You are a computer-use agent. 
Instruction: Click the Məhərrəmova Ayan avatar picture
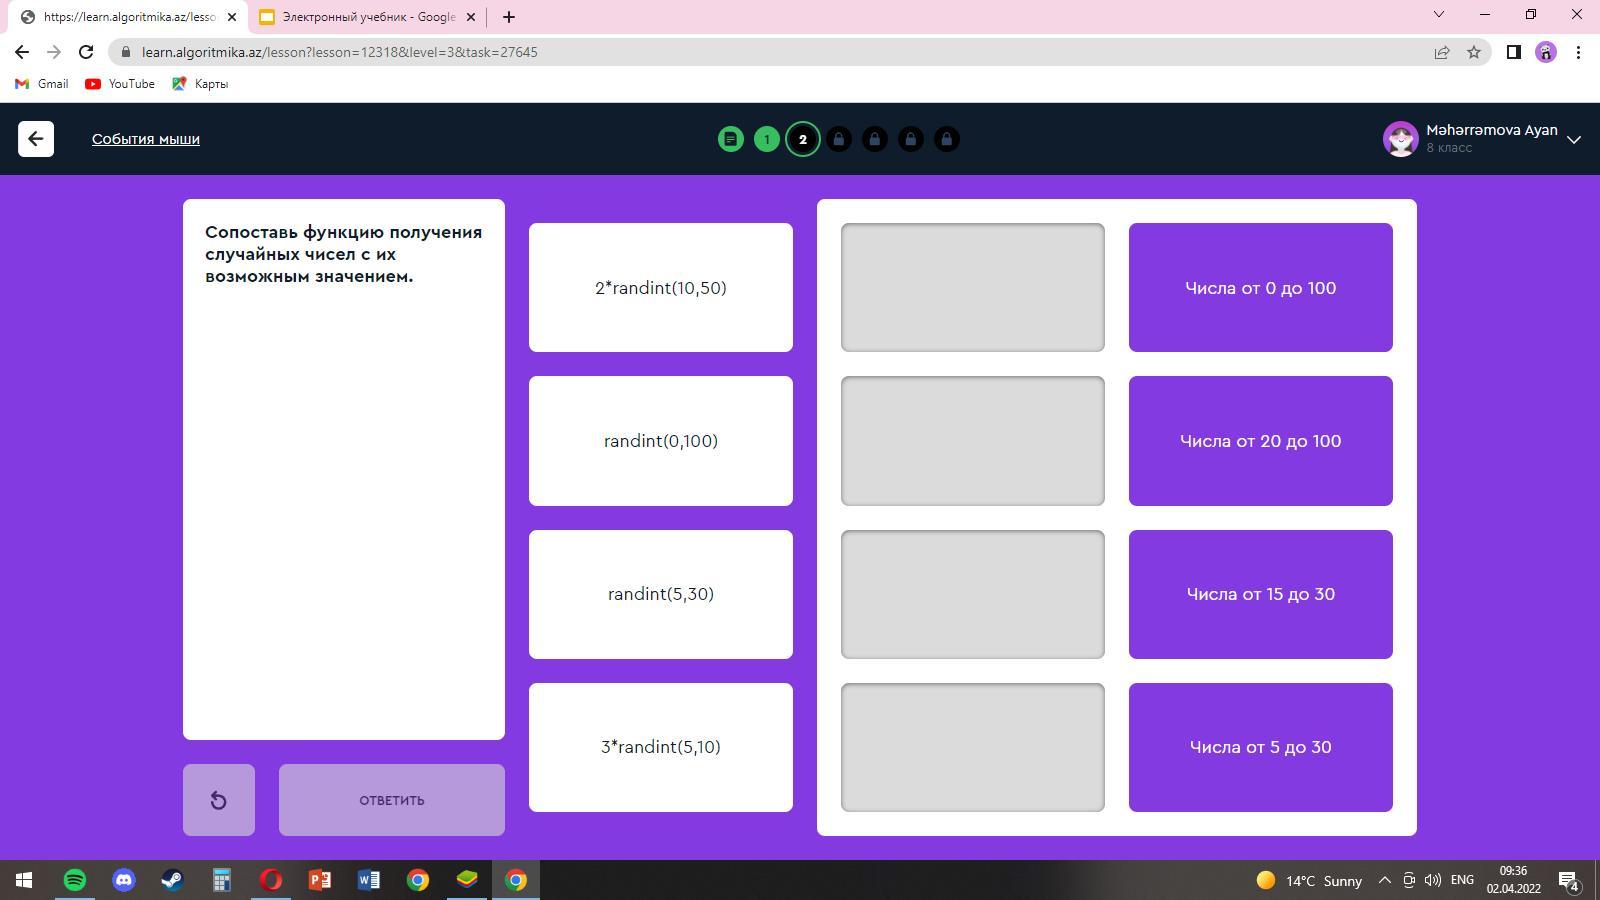tap(1401, 139)
